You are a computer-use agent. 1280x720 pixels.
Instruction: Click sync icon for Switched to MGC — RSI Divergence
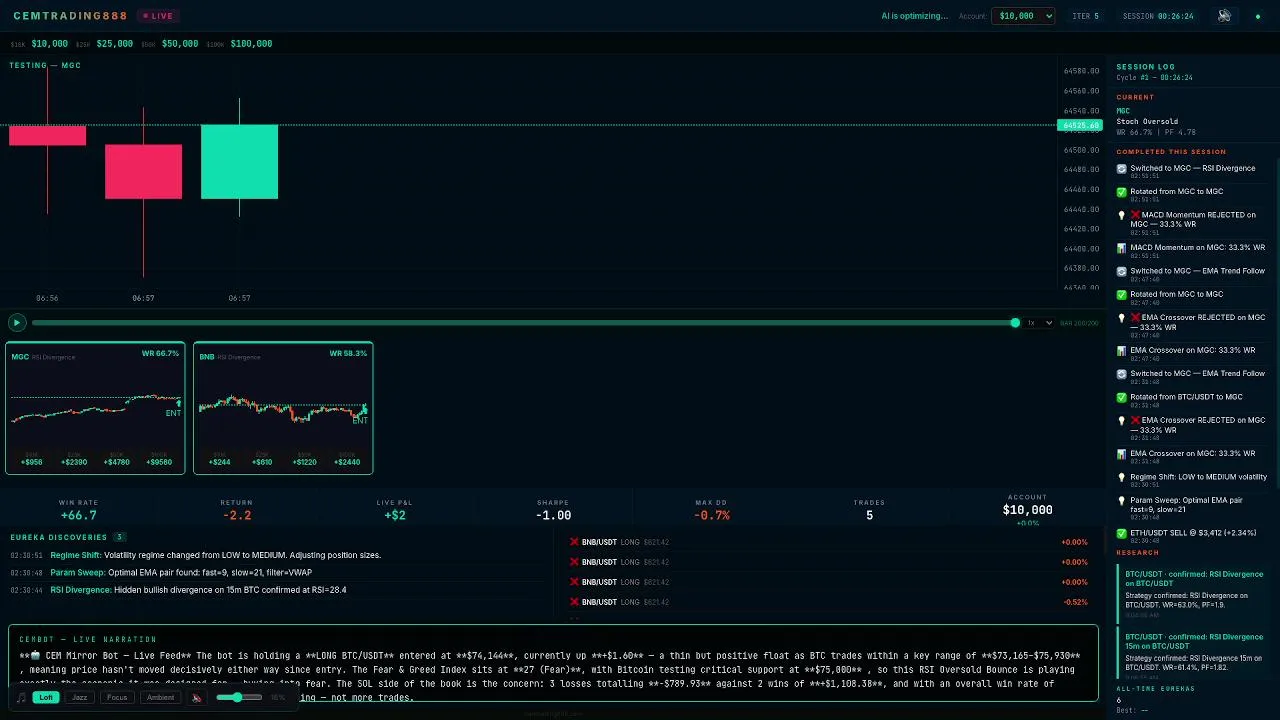(x=1121, y=169)
